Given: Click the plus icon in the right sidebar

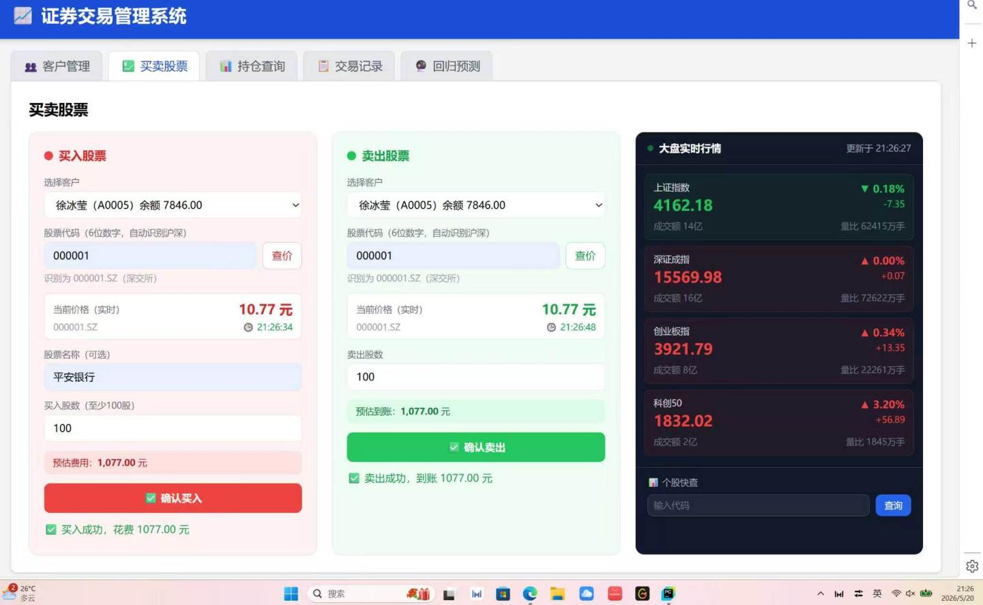Looking at the screenshot, I should coord(972,43).
